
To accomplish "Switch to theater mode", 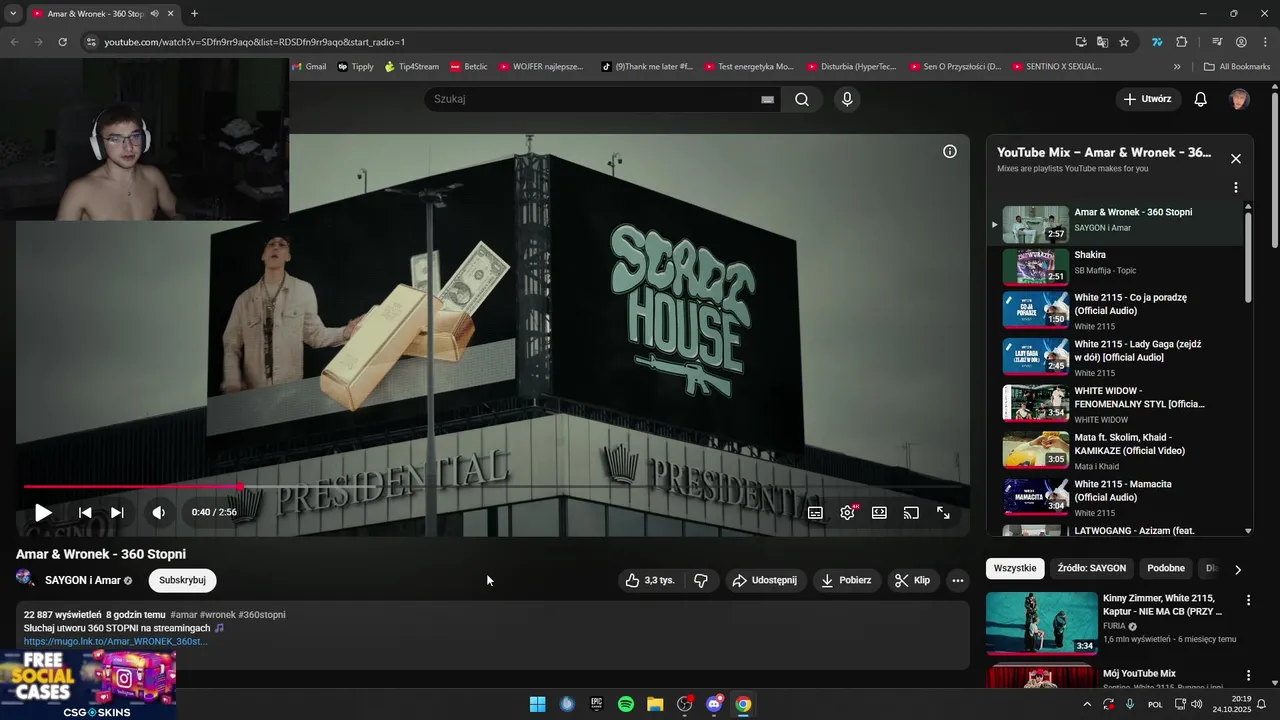I will 879,513.
